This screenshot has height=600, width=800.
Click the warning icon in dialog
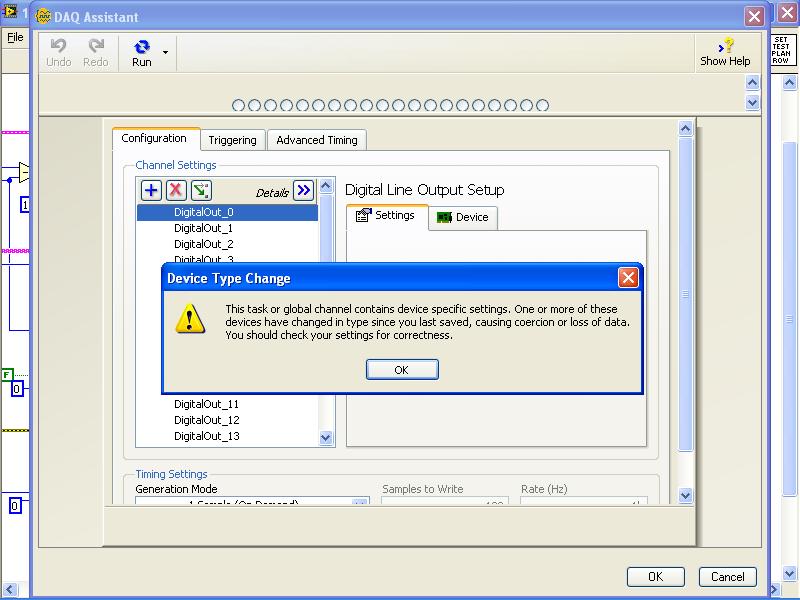pyautogui.click(x=190, y=319)
